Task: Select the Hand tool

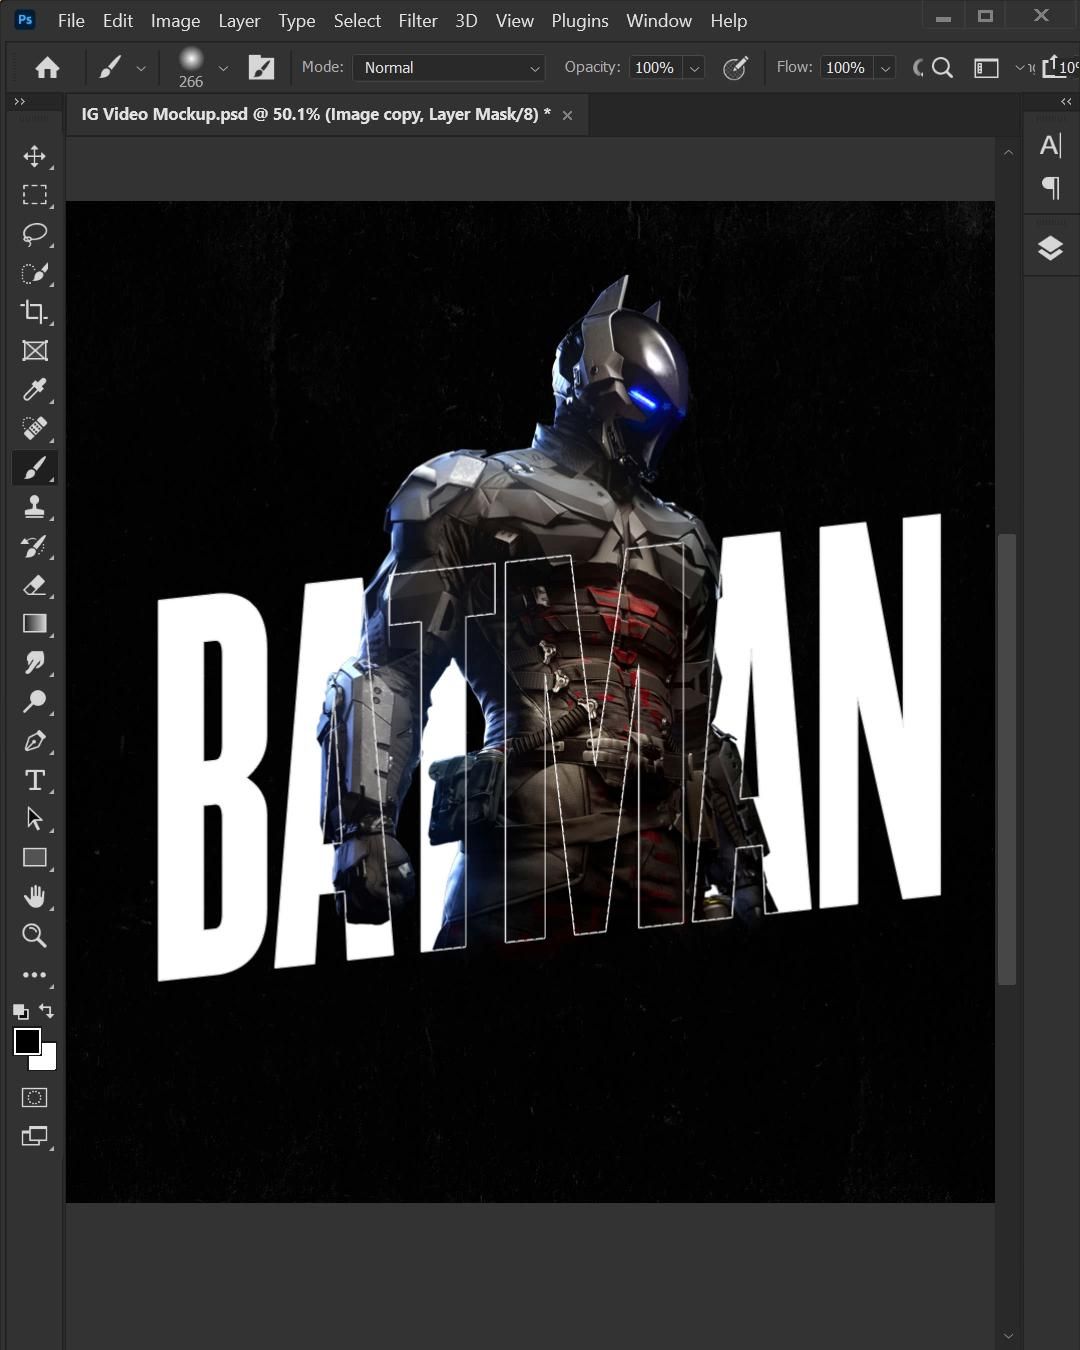Action: [x=35, y=897]
